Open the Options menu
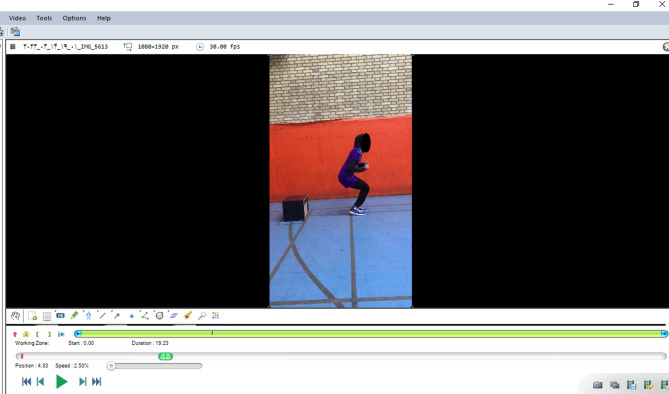669x394 pixels. tap(74, 18)
